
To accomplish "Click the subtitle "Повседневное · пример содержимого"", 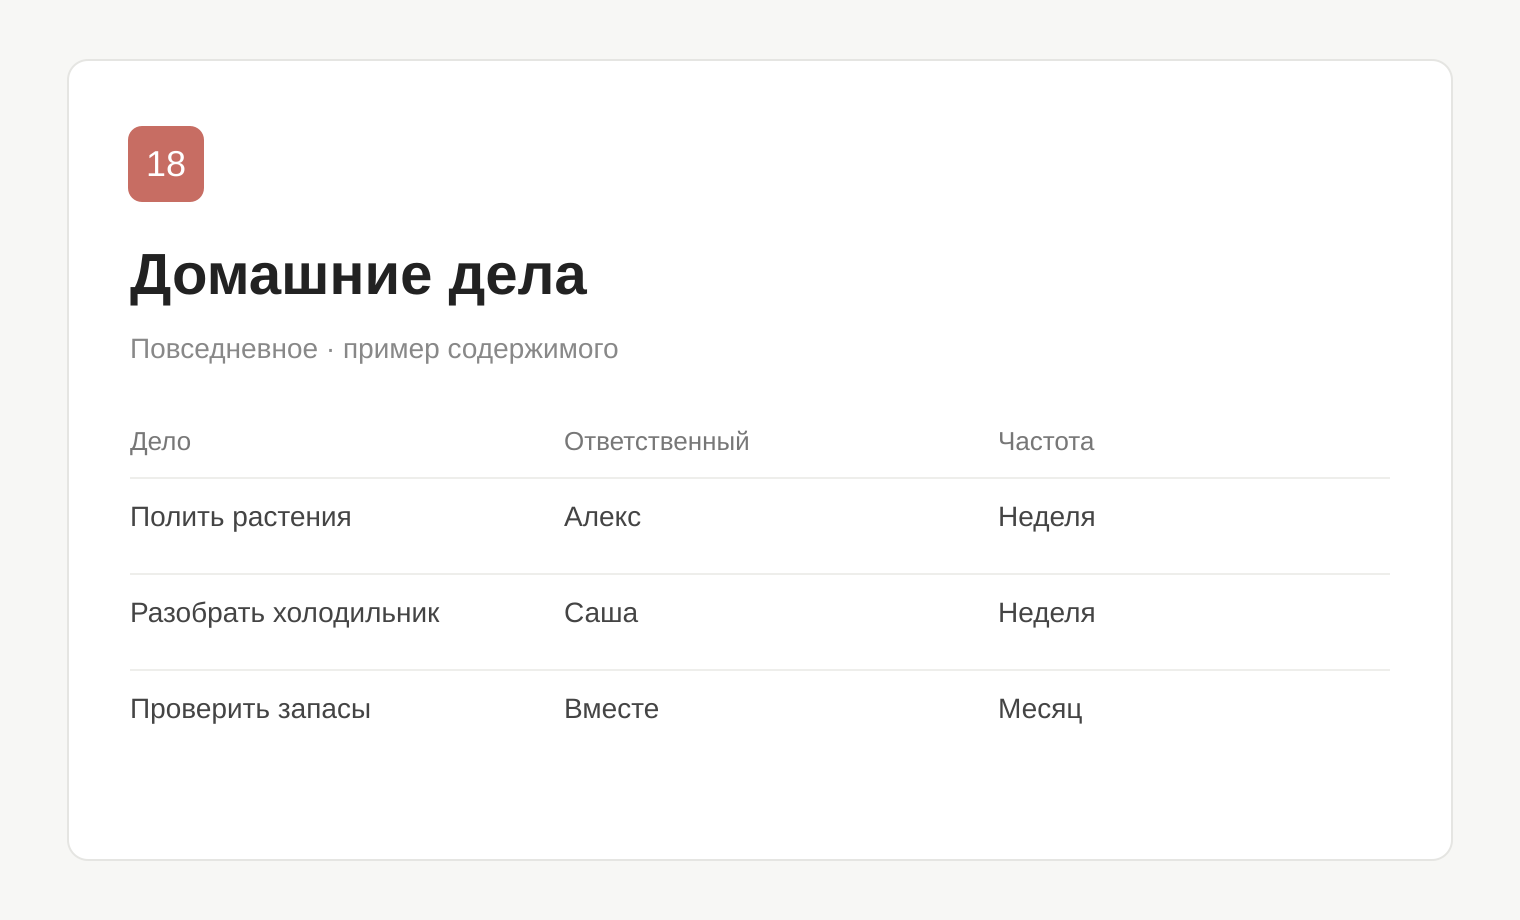I will coord(374,349).
